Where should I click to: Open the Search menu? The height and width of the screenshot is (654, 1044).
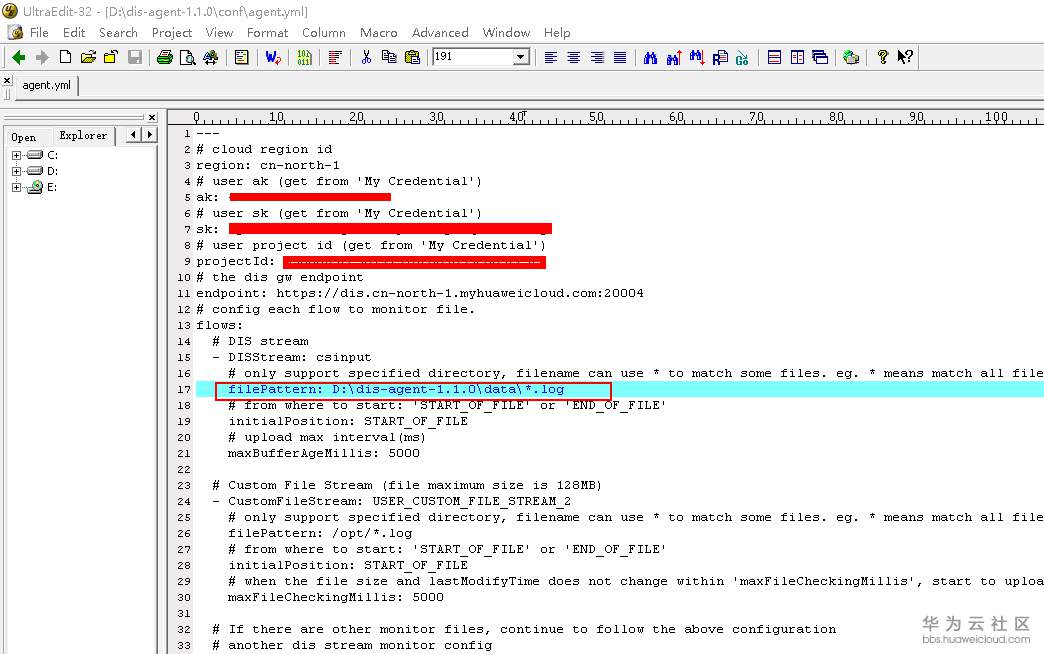118,33
